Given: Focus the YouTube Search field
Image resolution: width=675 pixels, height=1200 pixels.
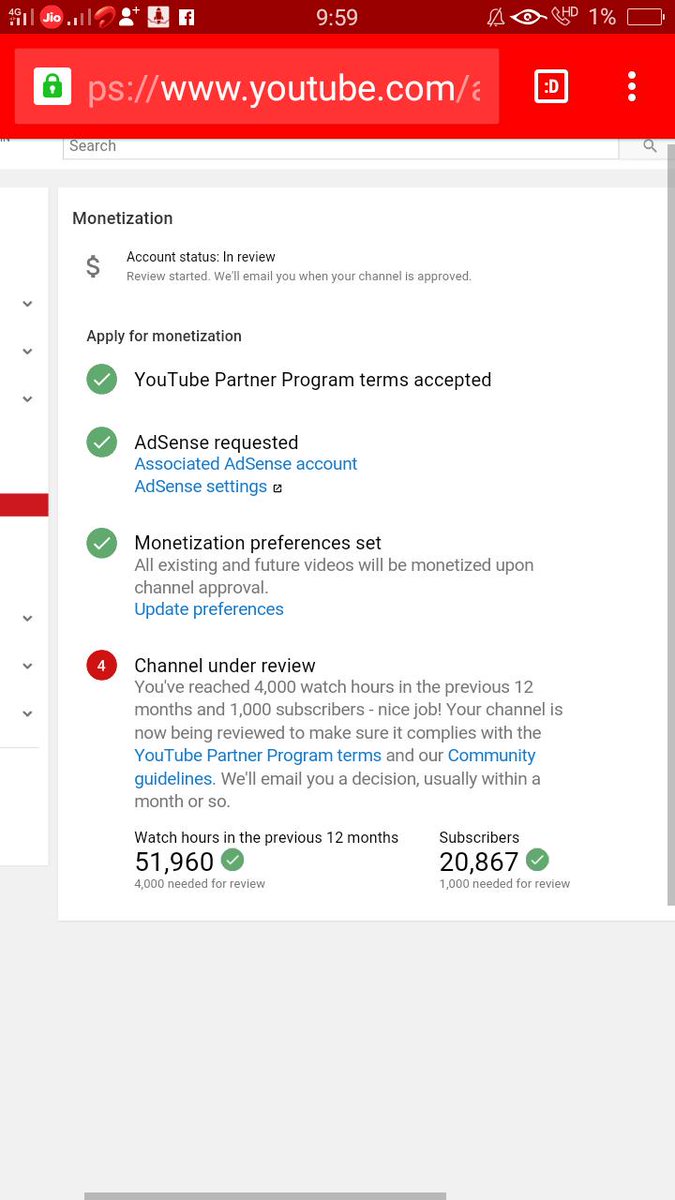Looking at the screenshot, I should coord(341,146).
